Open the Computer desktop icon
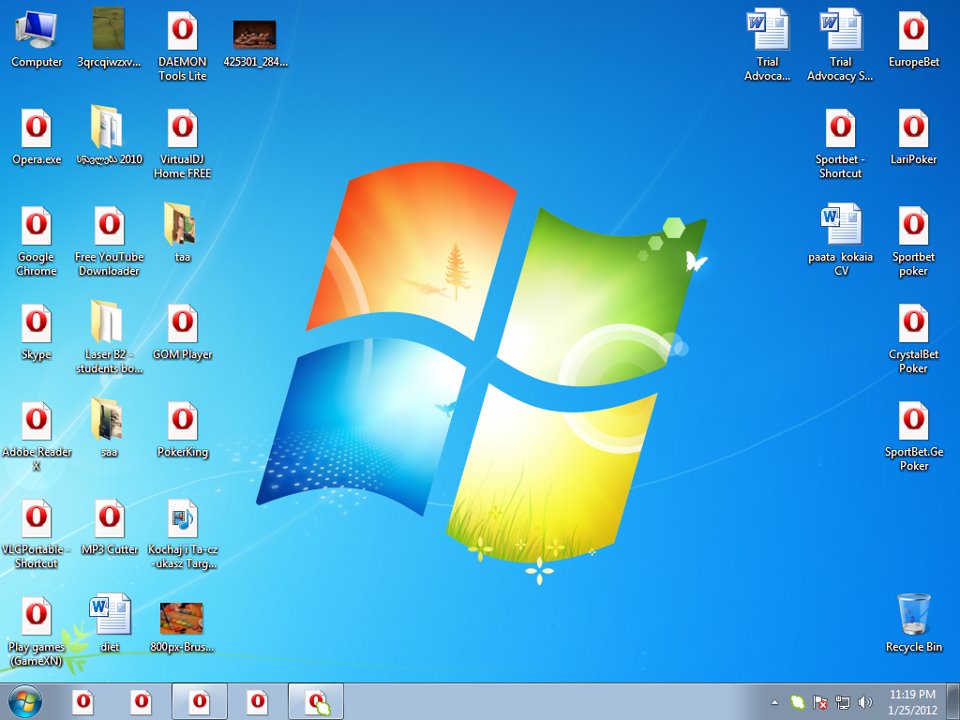Screen dimensions: 960x720 36,31
